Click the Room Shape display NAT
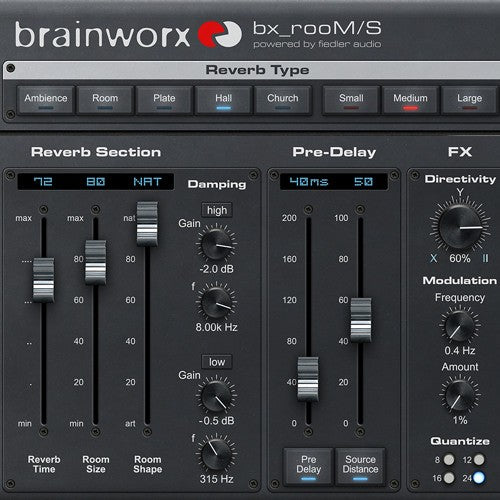The width and height of the screenshot is (500, 500). tap(147, 182)
